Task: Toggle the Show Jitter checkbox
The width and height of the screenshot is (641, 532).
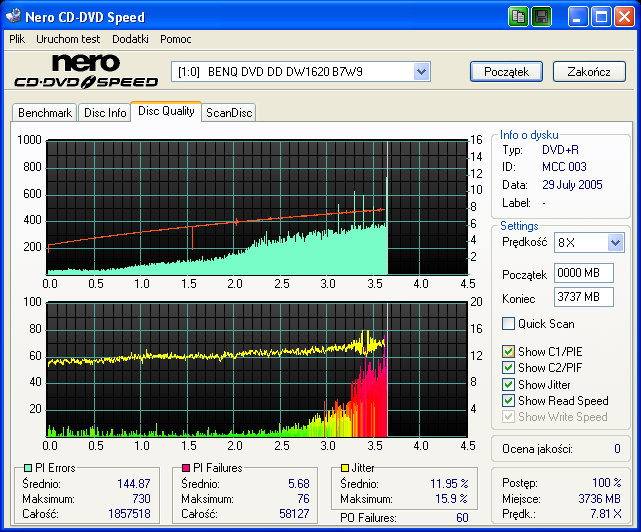Action: tap(508, 385)
